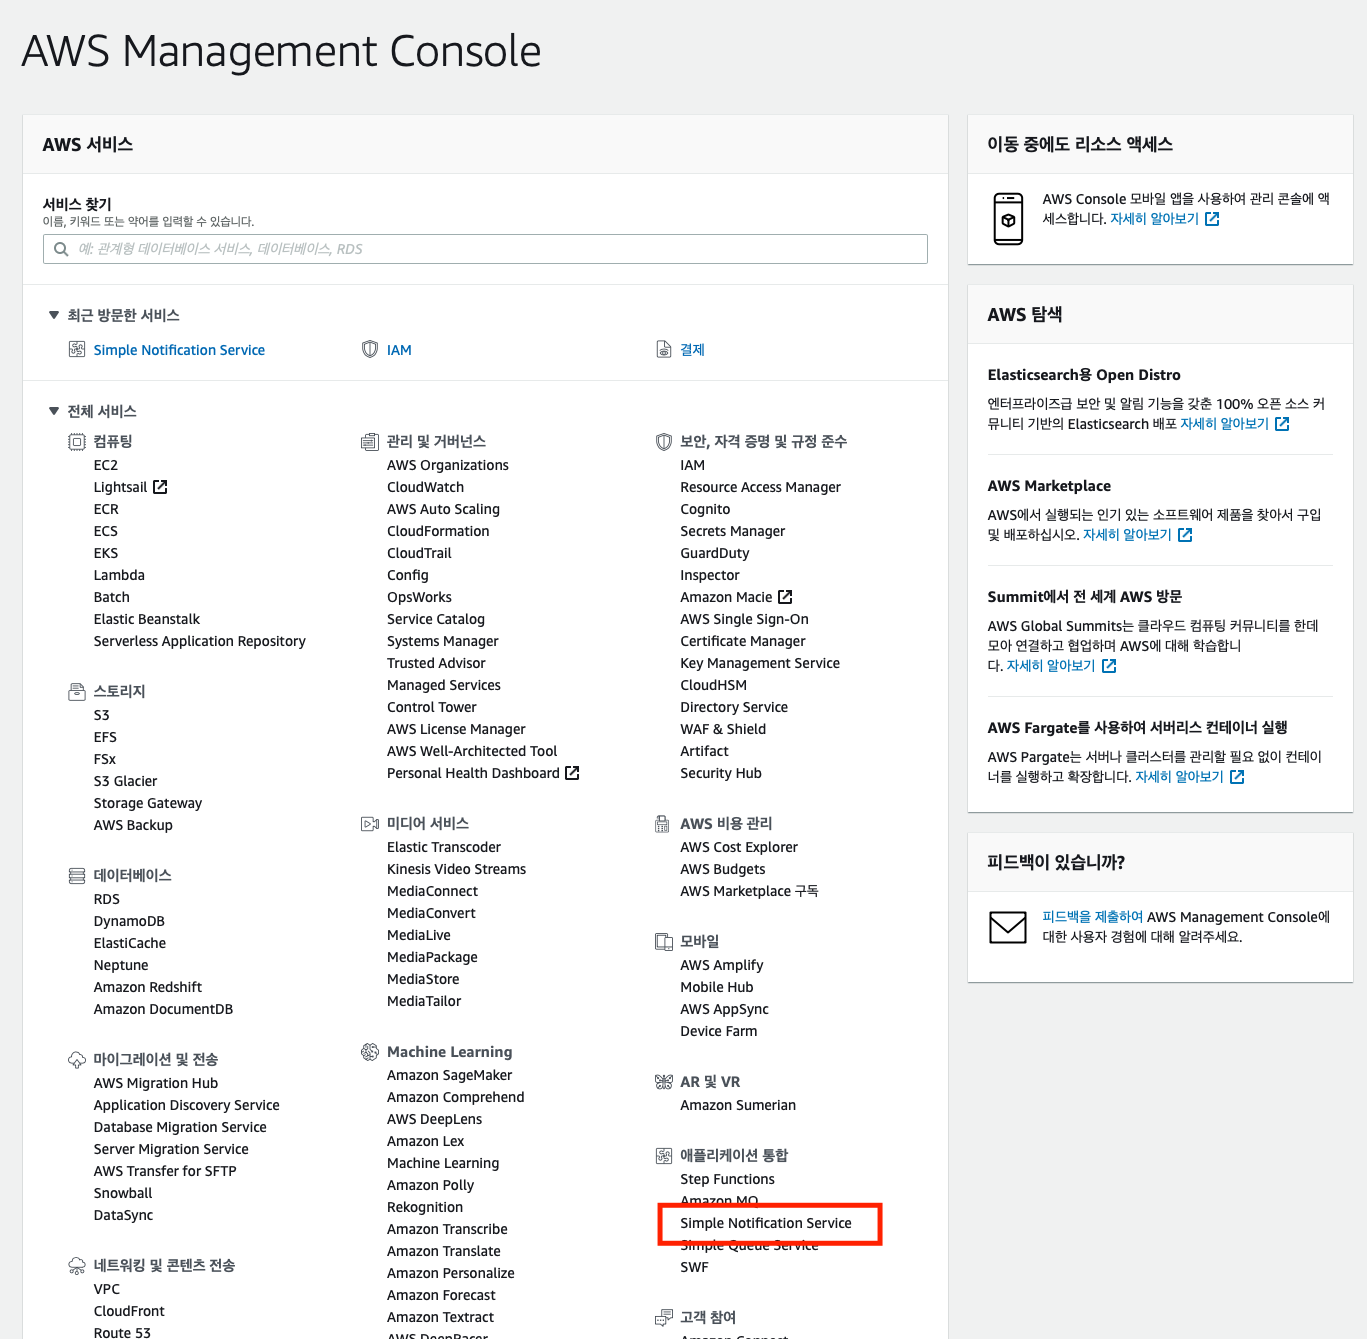Open Rekognition service
1367x1339 pixels.
click(x=424, y=1207)
